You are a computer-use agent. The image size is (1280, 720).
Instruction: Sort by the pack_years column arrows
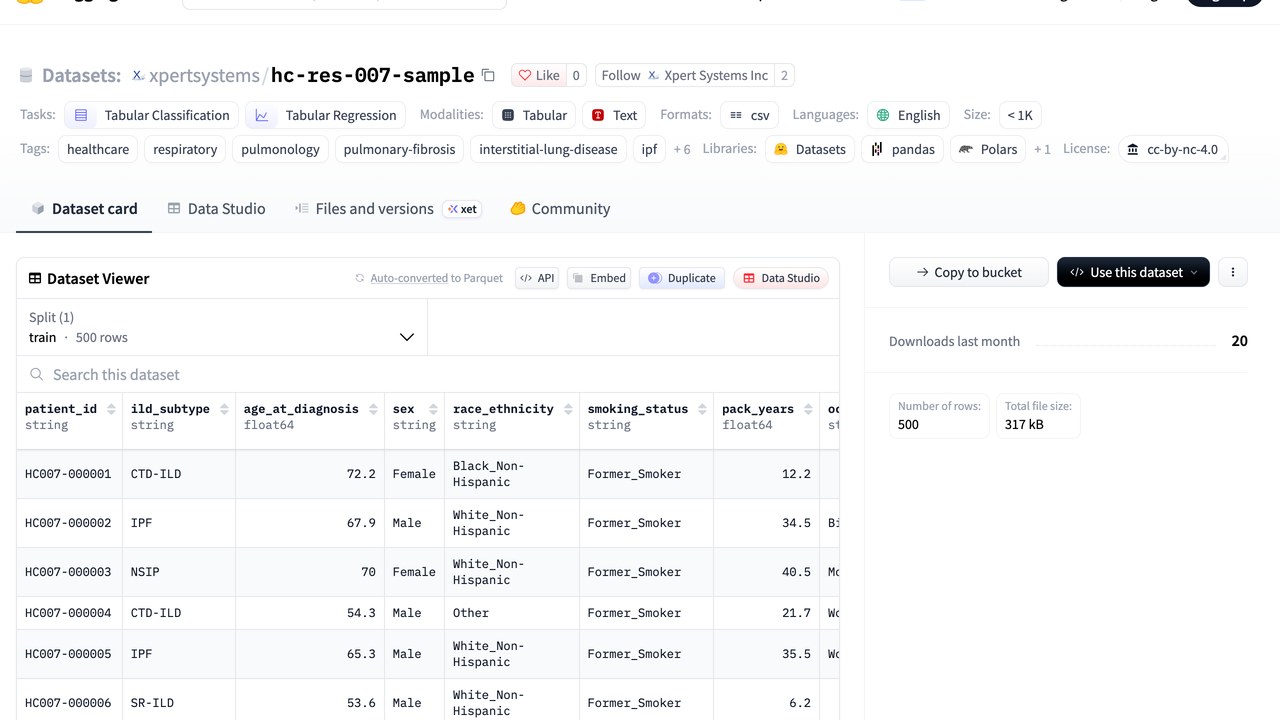(809, 409)
